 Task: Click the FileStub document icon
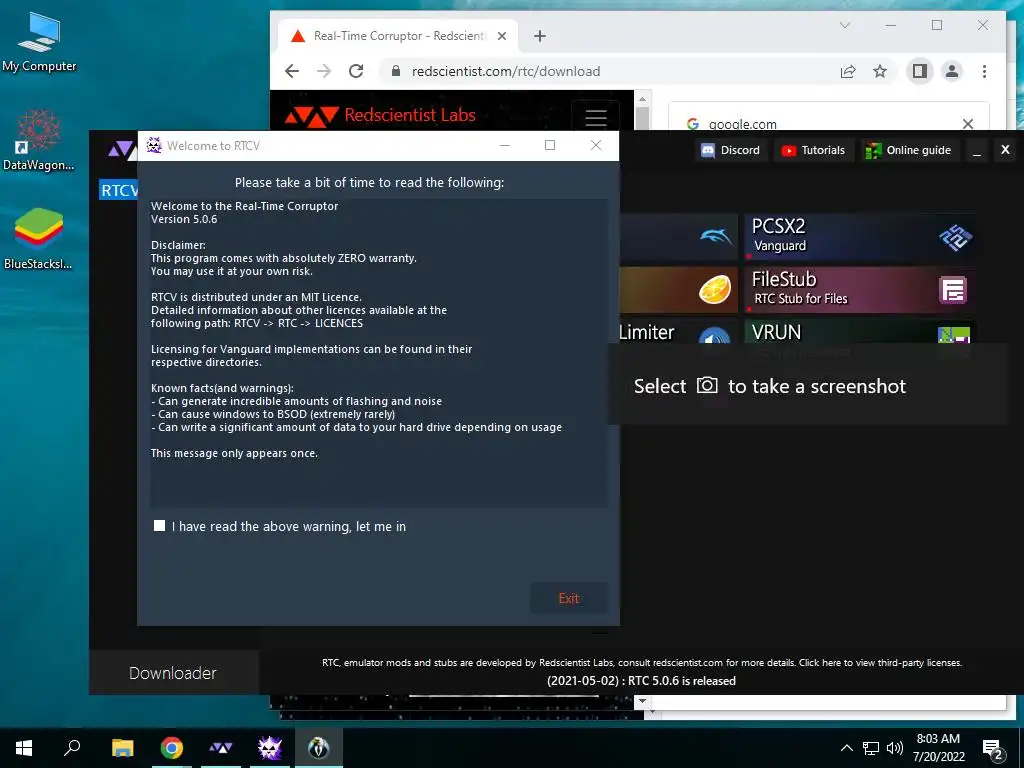coord(953,290)
